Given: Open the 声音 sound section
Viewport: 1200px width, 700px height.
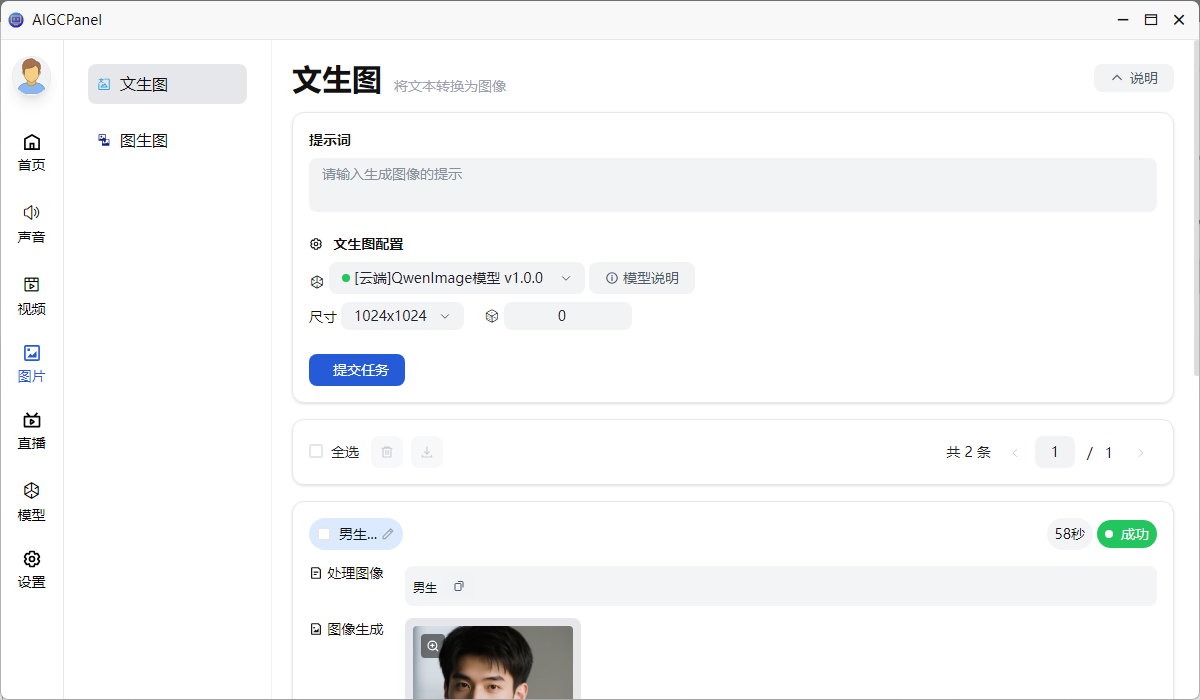Looking at the screenshot, I should point(32,224).
